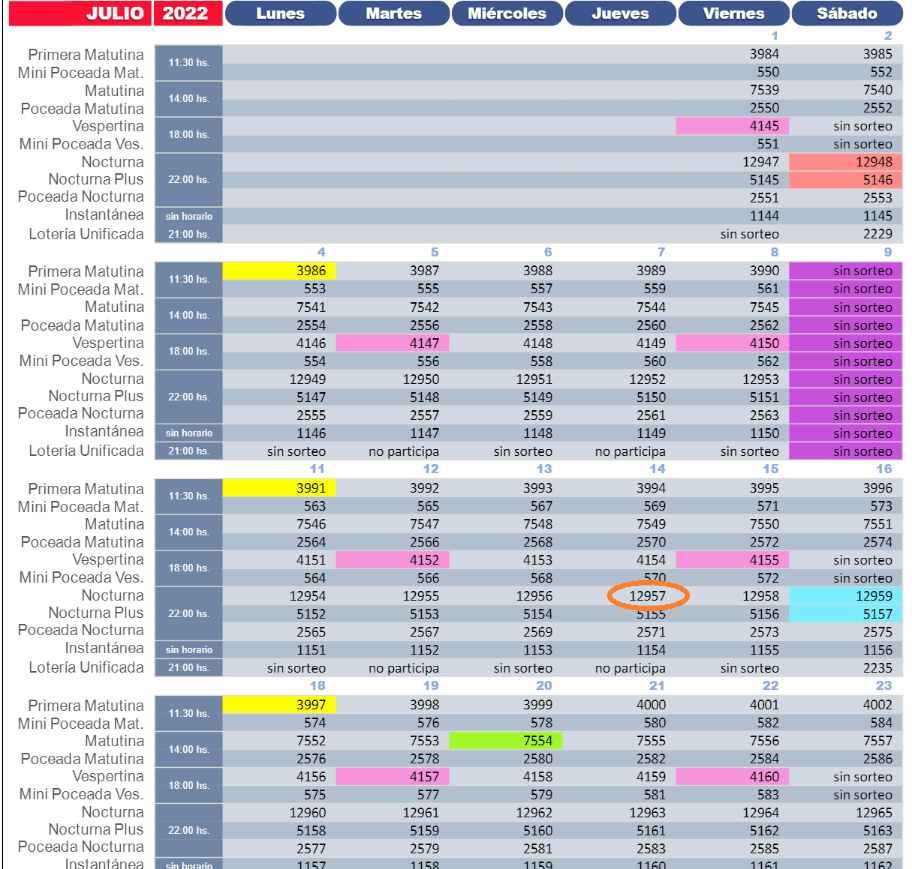Viewport: 912px width, 869px height.
Task: Click the orange-circled 12957 Nocturna number
Action: 648,596
